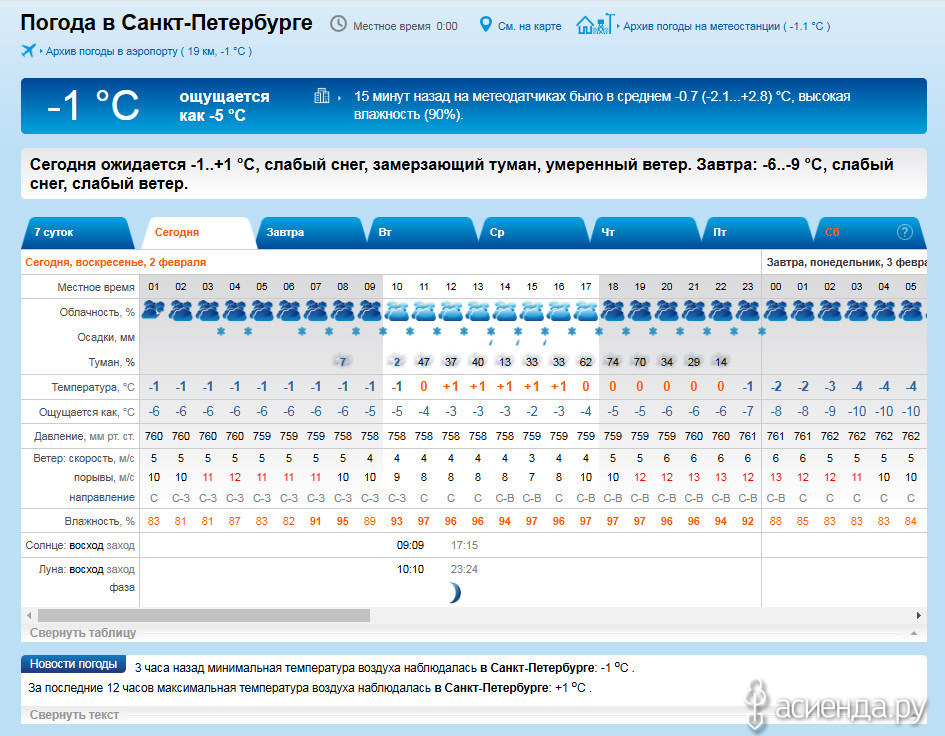This screenshot has height=736, width=945.
Task: Click the right scroll arrow of table
Action: pos(918,615)
